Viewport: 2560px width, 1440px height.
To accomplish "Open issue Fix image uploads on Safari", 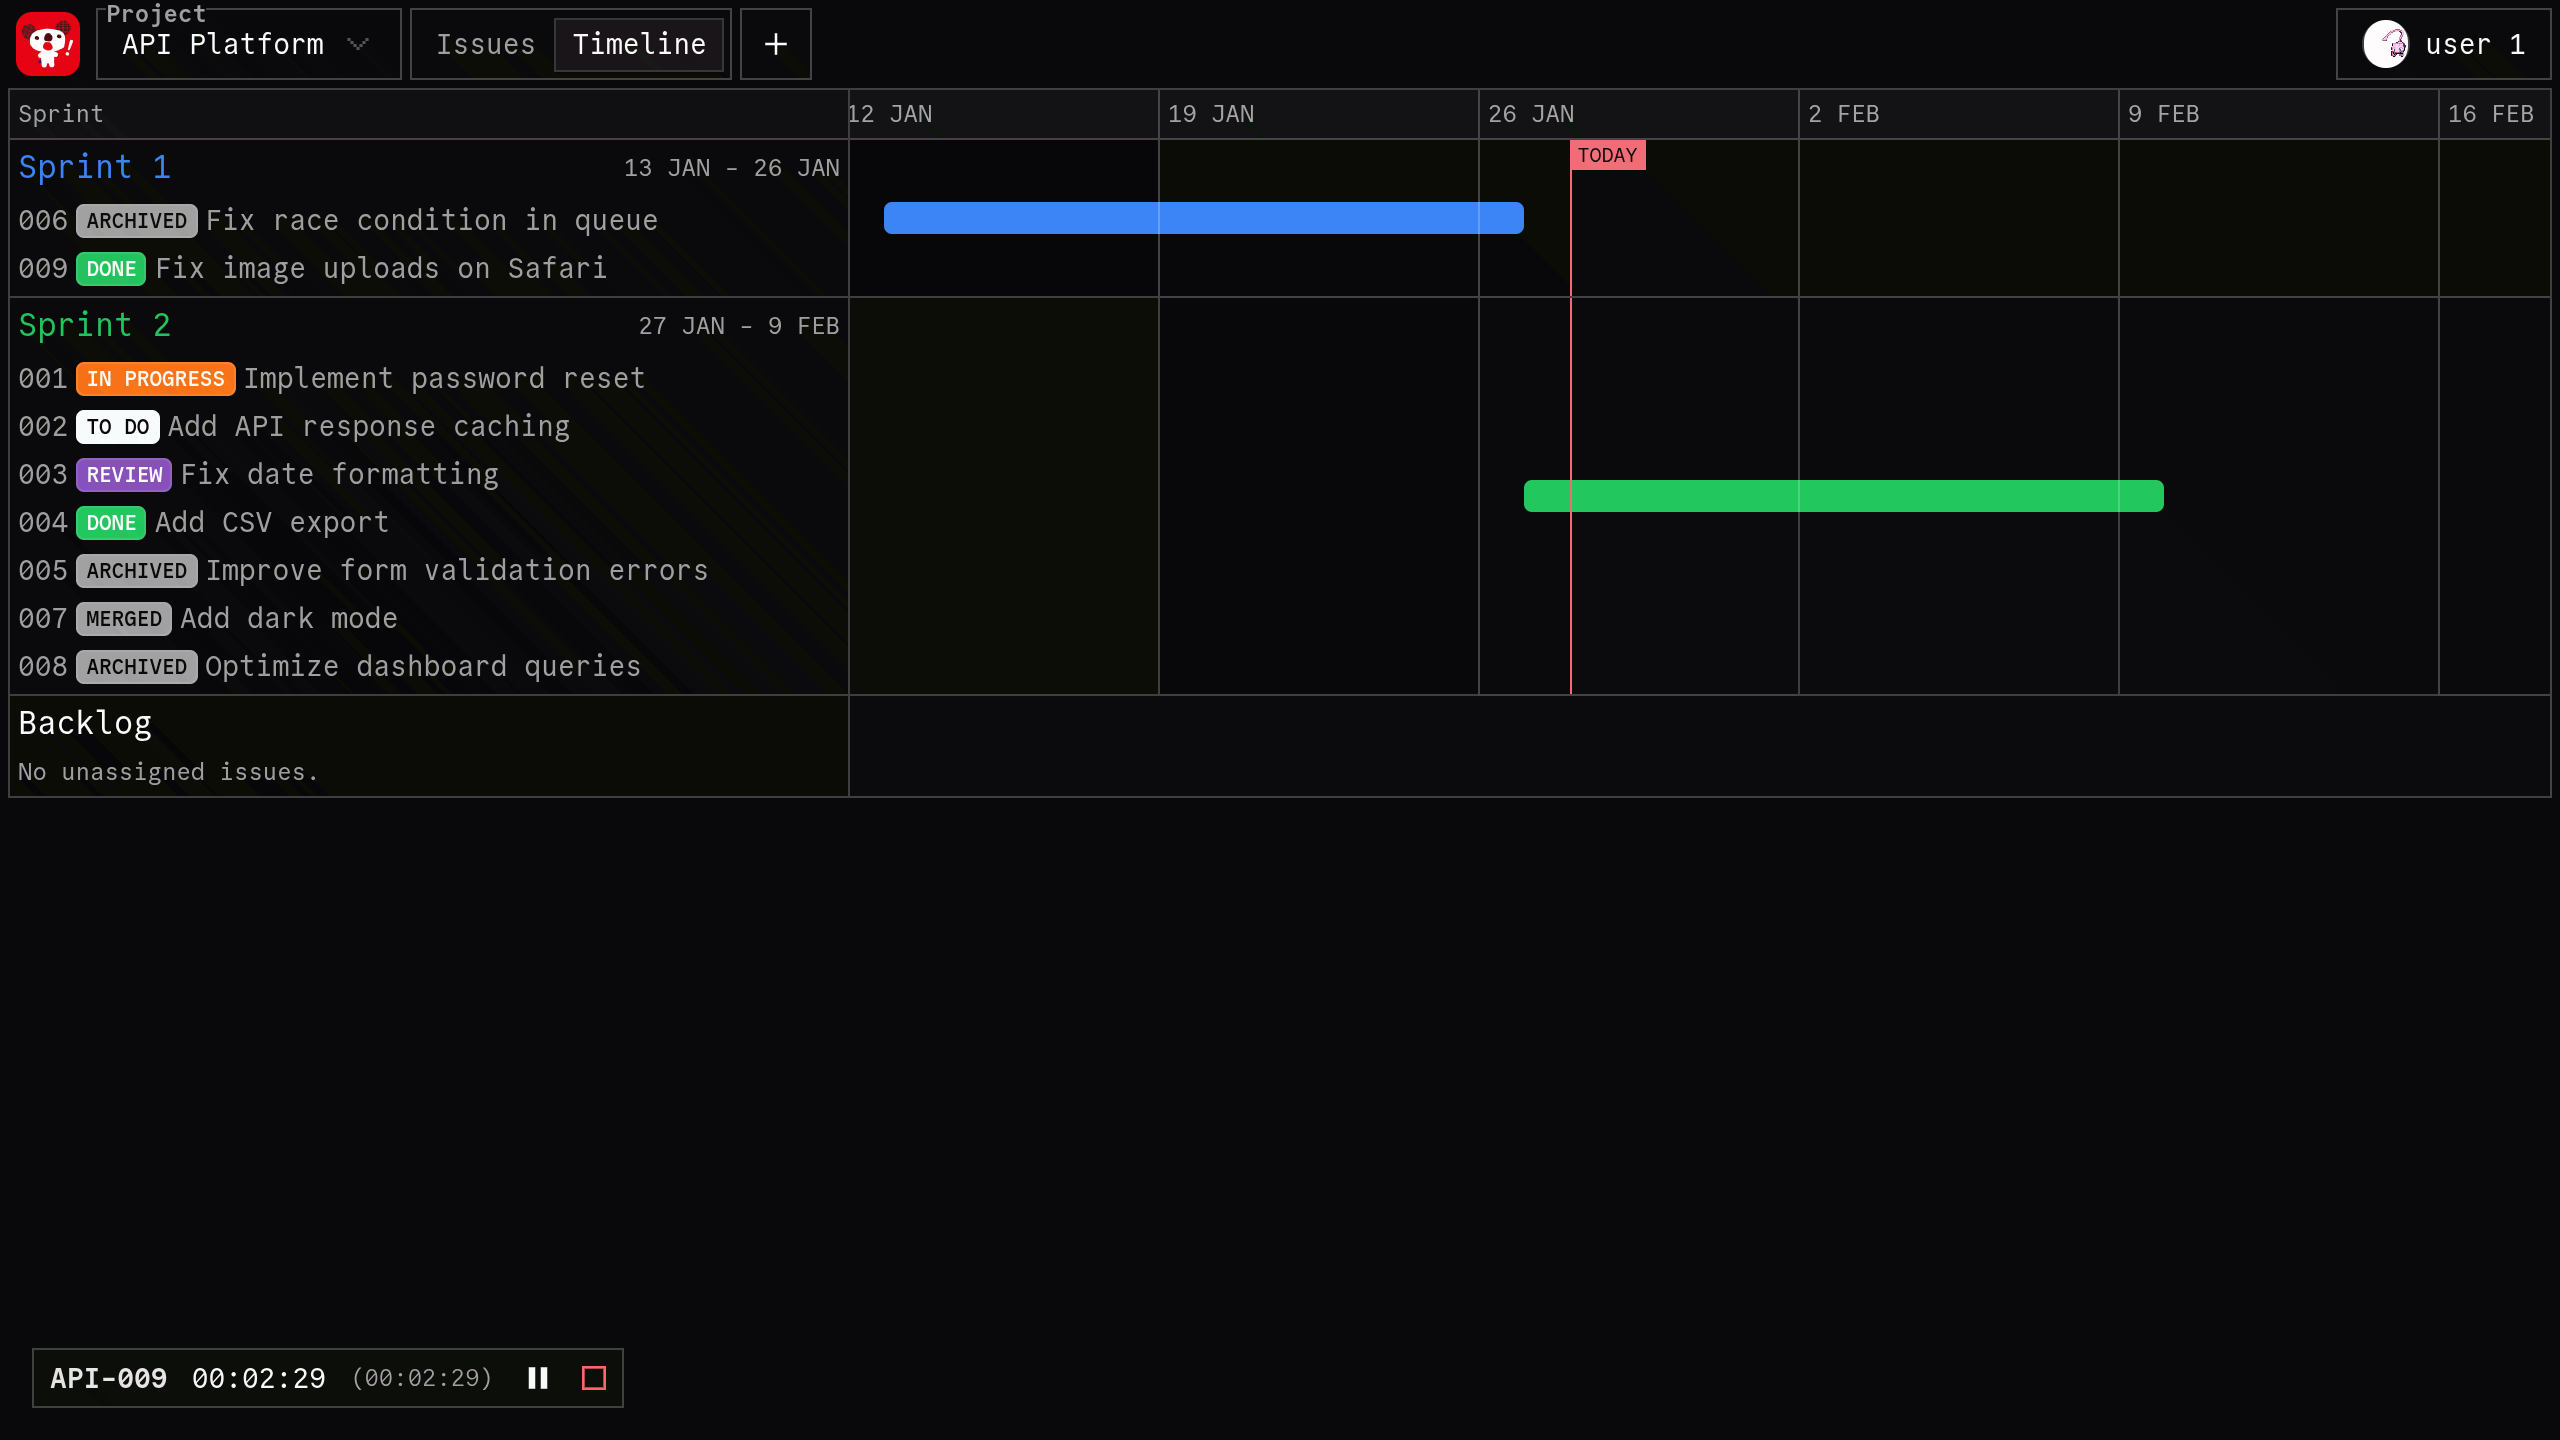I will point(381,269).
